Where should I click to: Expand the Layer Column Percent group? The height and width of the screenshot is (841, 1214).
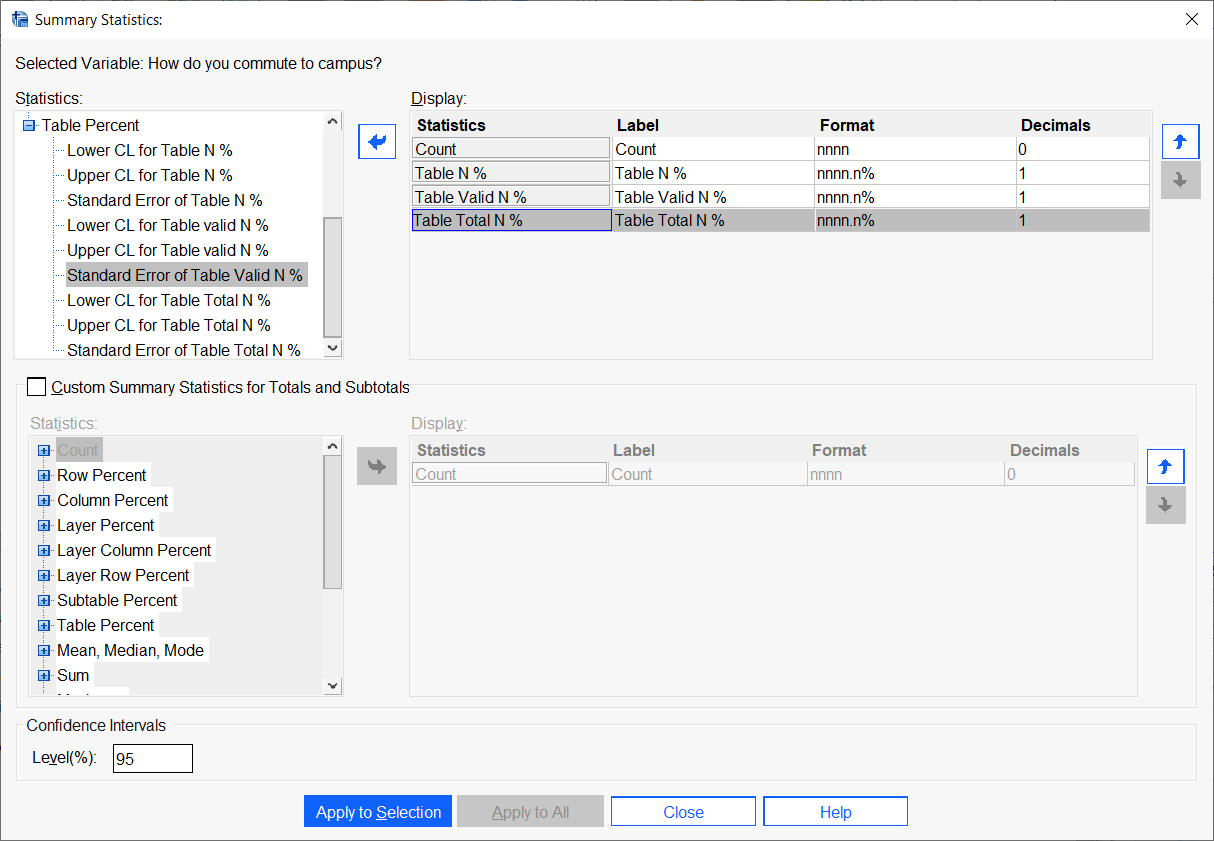pos(42,550)
